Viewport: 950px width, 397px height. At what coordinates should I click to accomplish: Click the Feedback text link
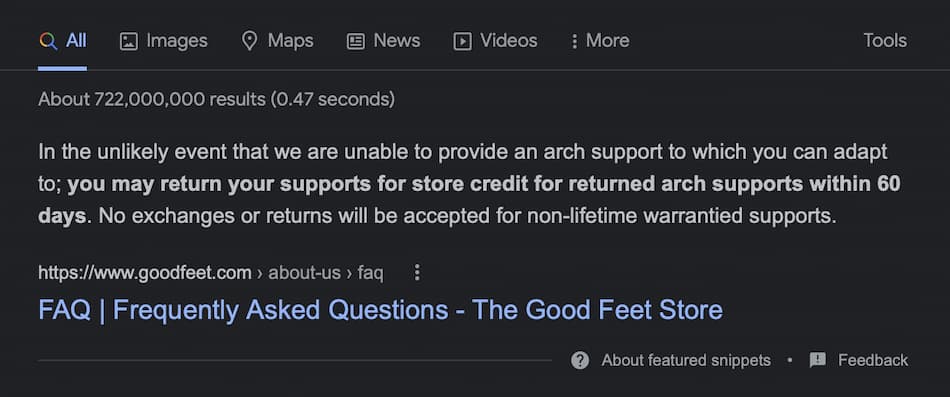[x=873, y=360]
